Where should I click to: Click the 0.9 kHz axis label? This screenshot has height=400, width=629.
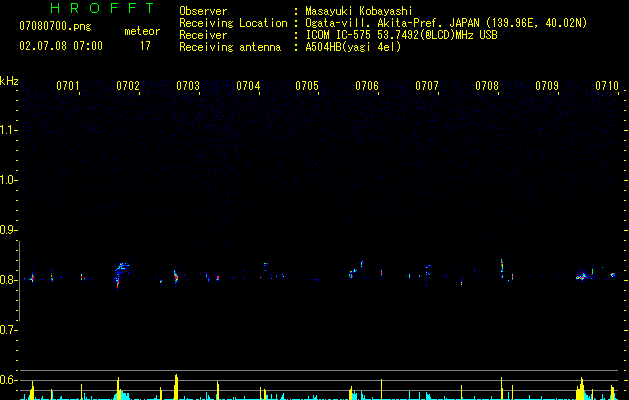click(x=8, y=230)
